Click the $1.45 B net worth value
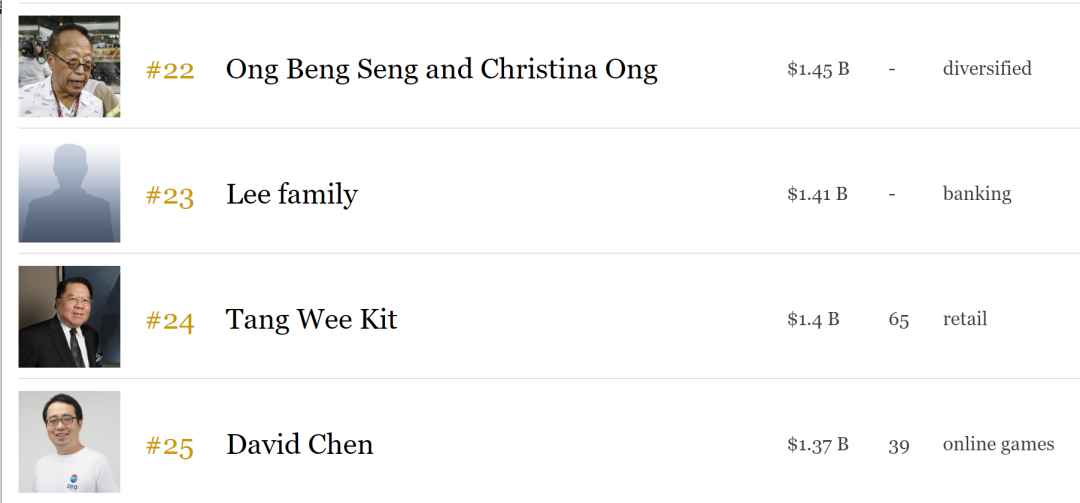Viewport: 1080px width, 503px height. point(818,69)
